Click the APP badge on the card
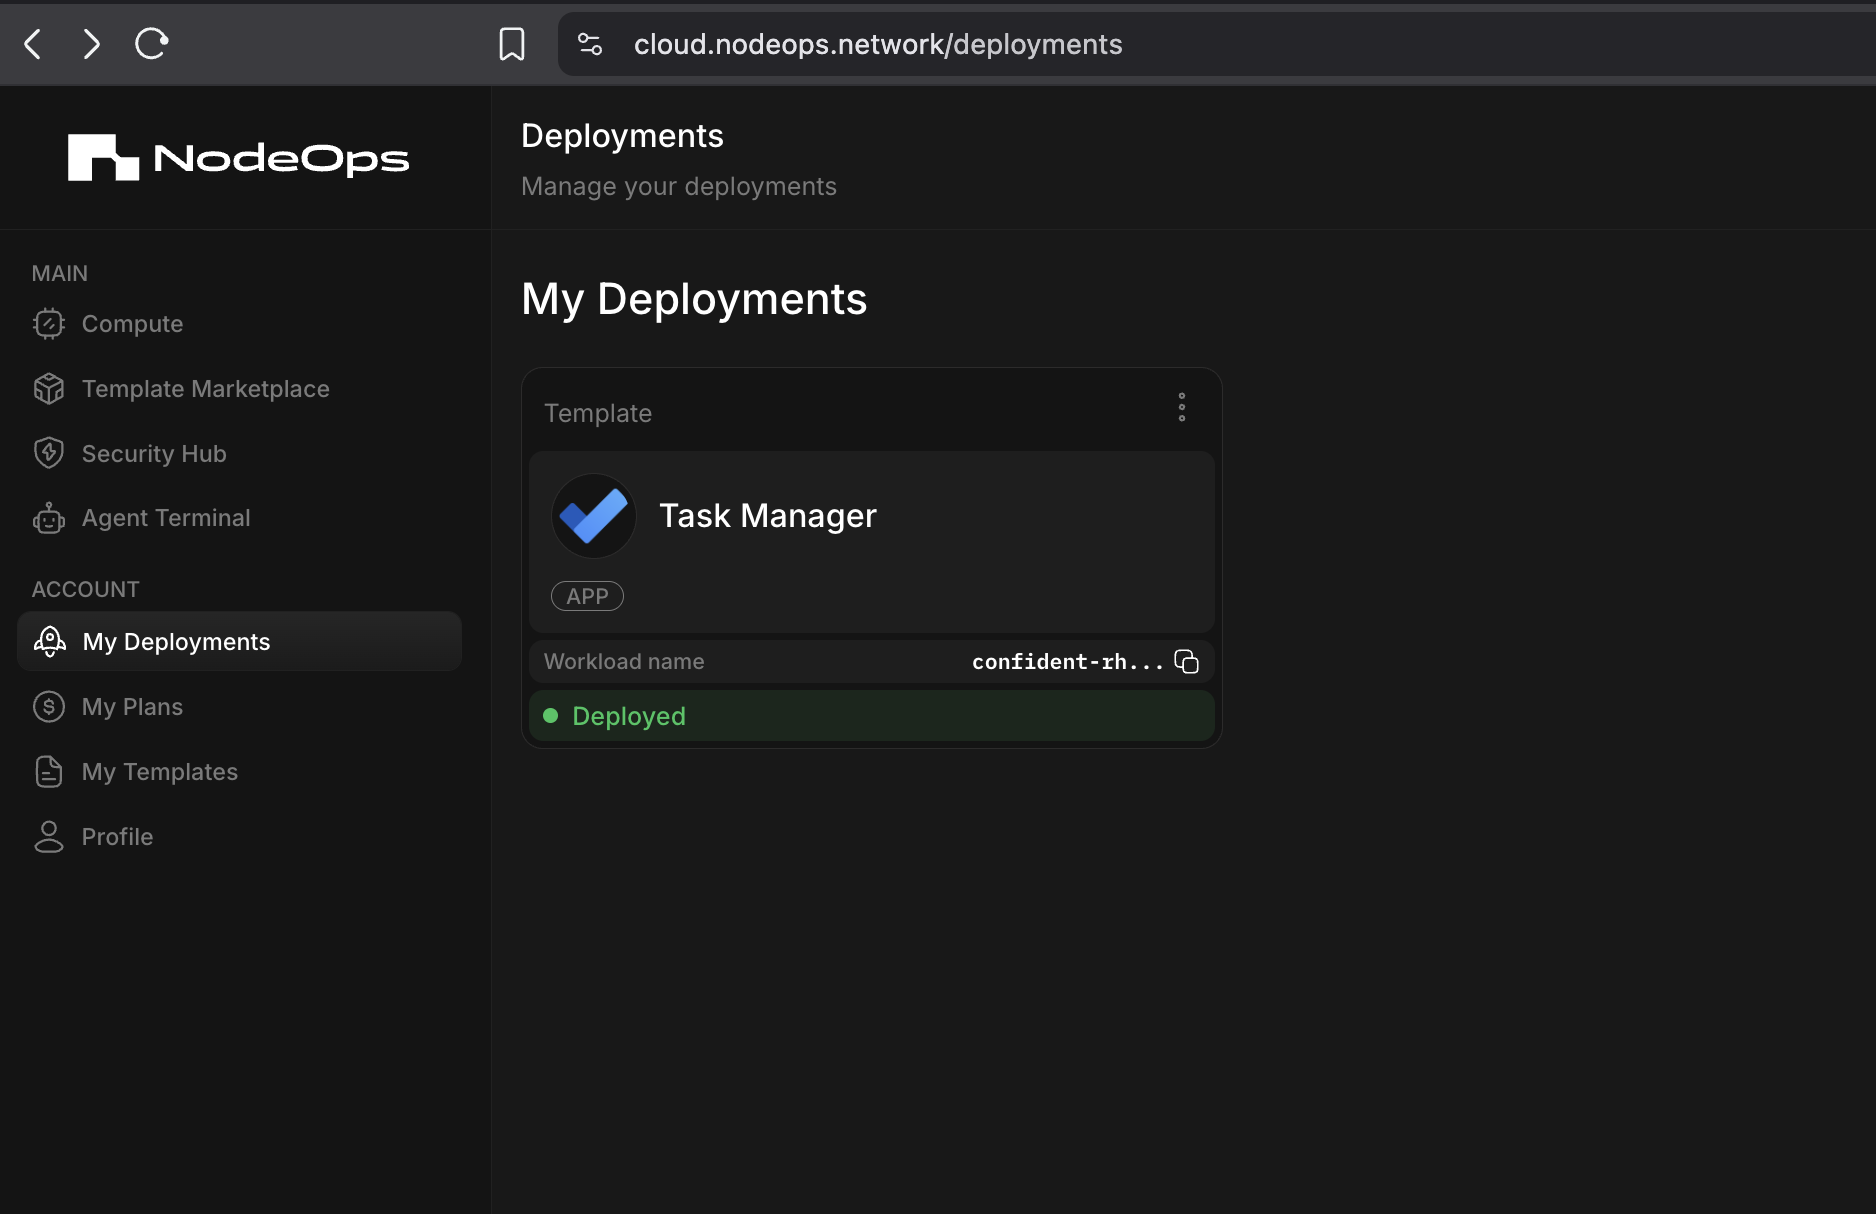Image resolution: width=1876 pixels, height=1214 pixels. click(587, 595)
